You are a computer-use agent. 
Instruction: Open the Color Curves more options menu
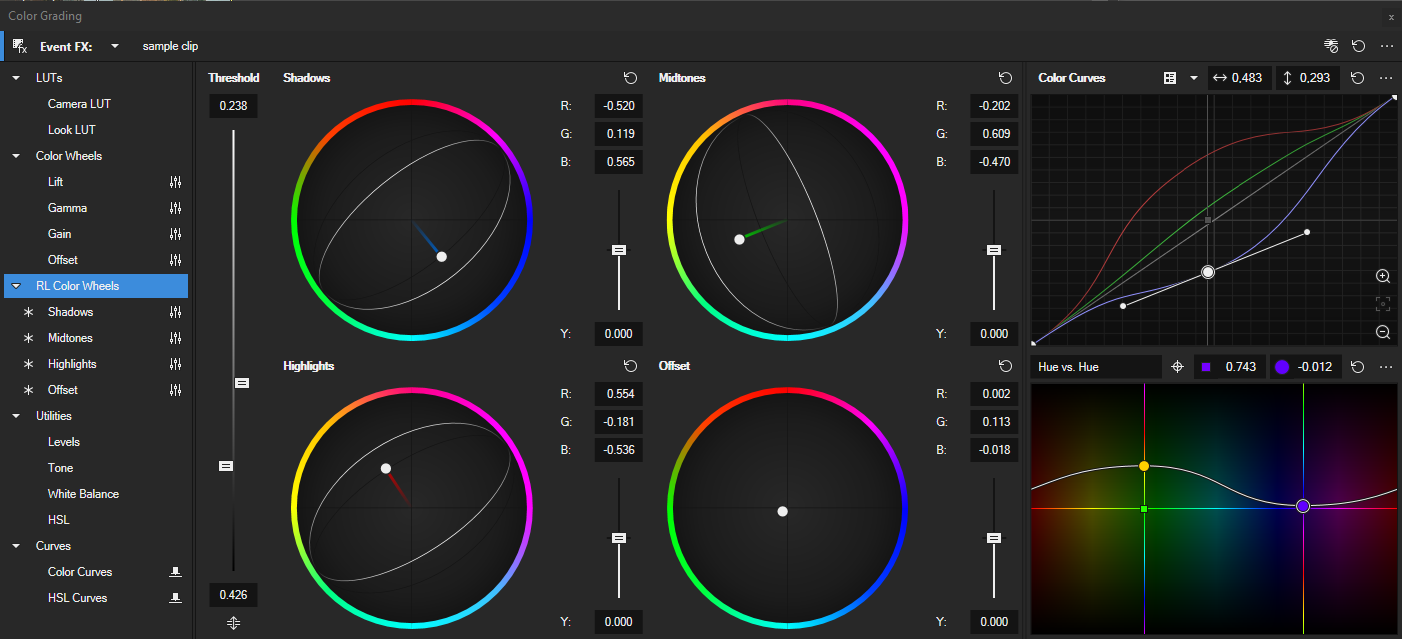[1386, 78]
